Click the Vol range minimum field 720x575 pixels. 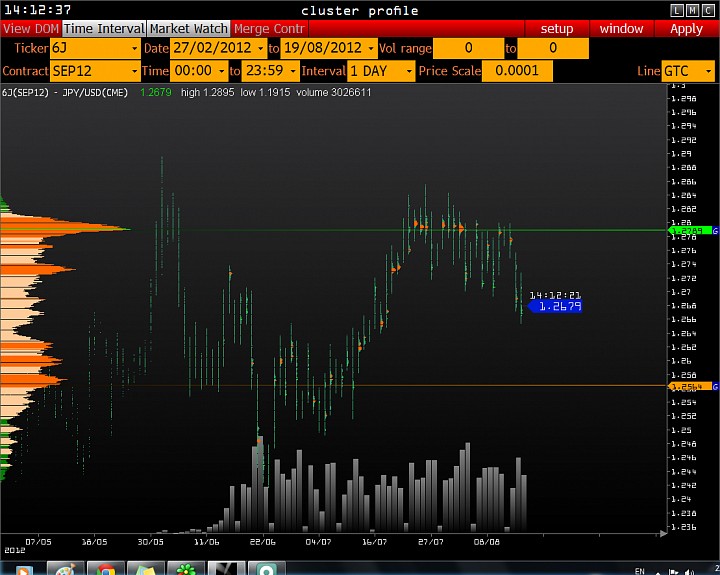tap(468, 48)
